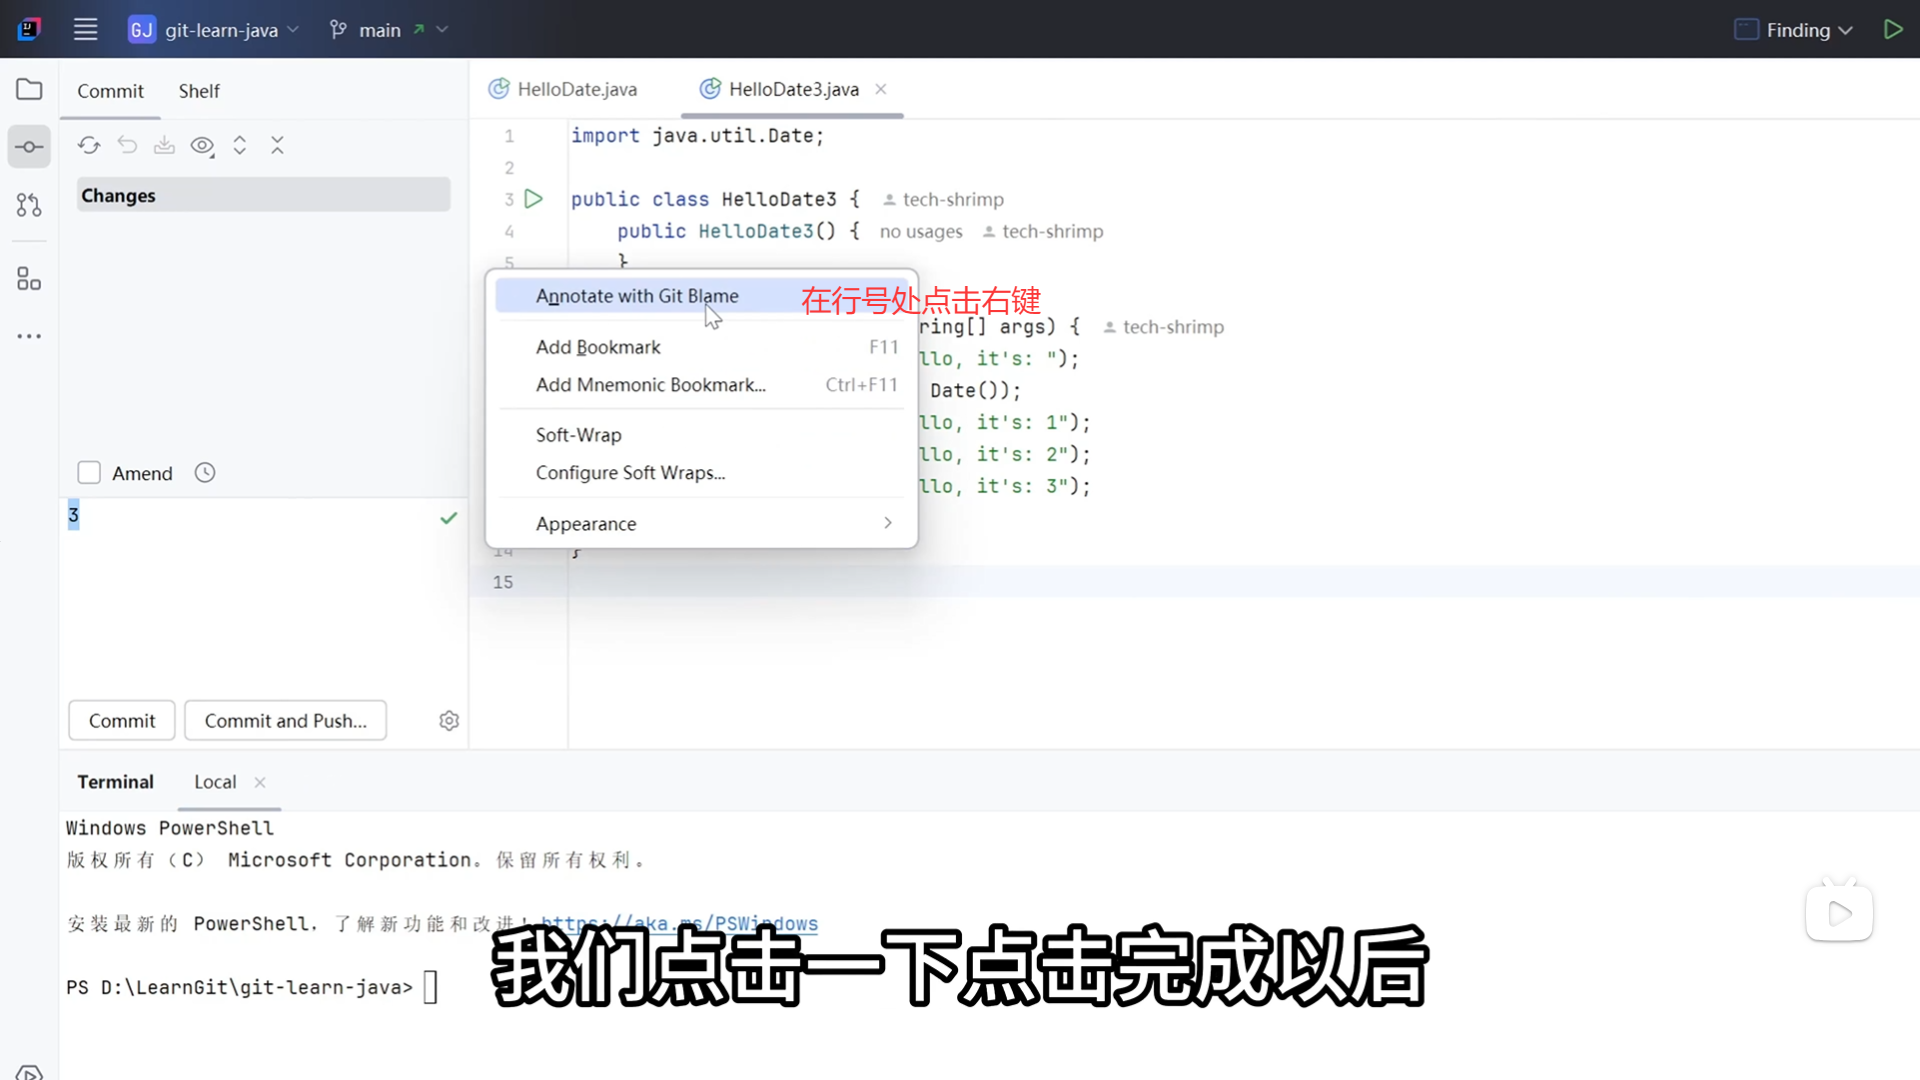
Task: Click the Commit and Push button
Action: pyautogui.click(x=285, y=721)
